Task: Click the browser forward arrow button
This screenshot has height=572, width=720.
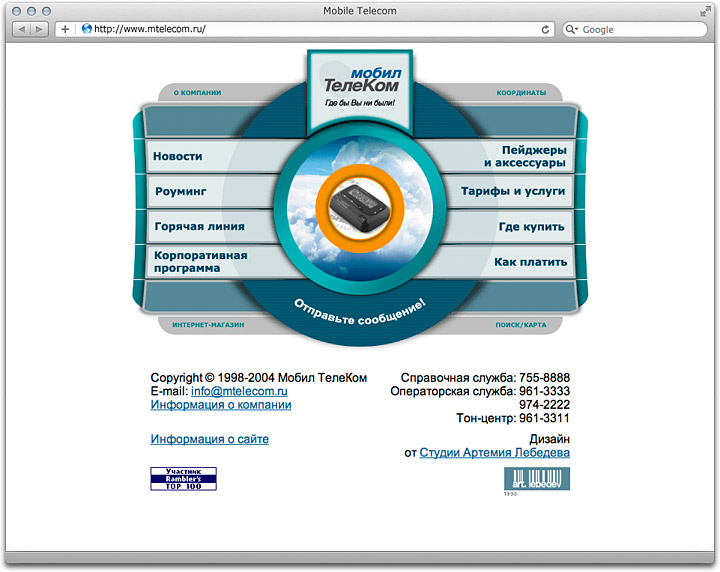Action: 40,30
